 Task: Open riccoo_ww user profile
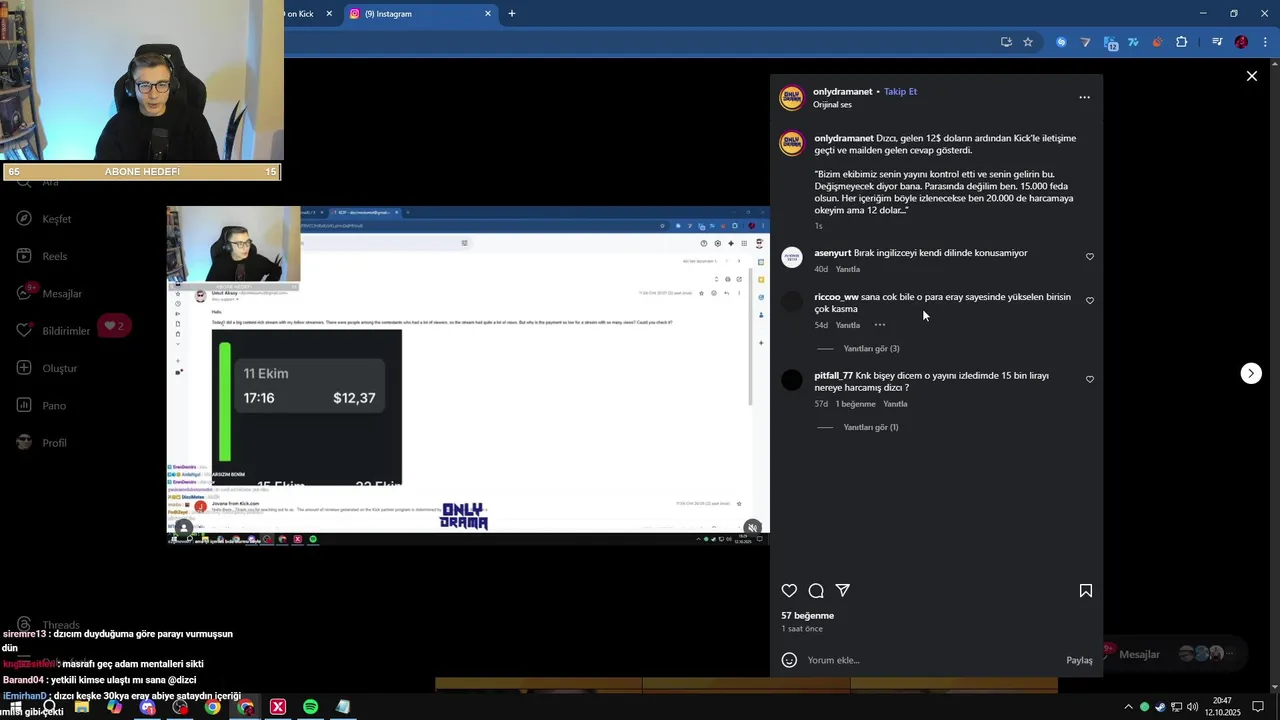point(836,297)
